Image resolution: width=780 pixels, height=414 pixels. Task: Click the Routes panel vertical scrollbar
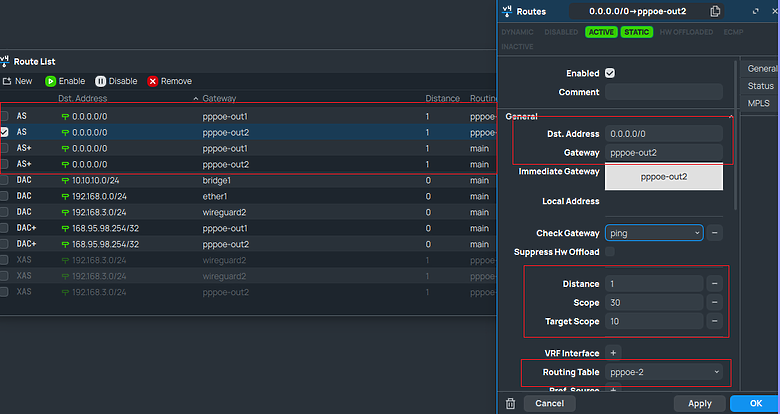click(735, 134)
